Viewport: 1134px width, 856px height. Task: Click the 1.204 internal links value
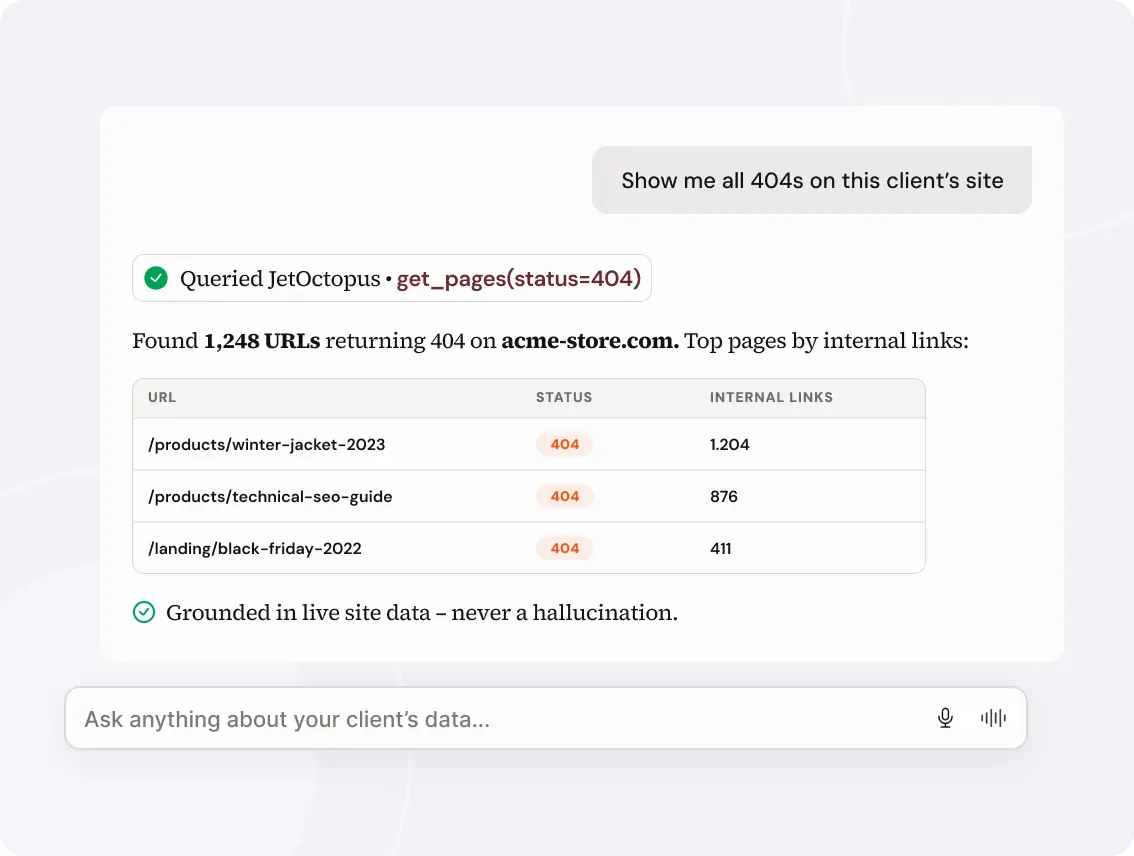coord(730,445)
